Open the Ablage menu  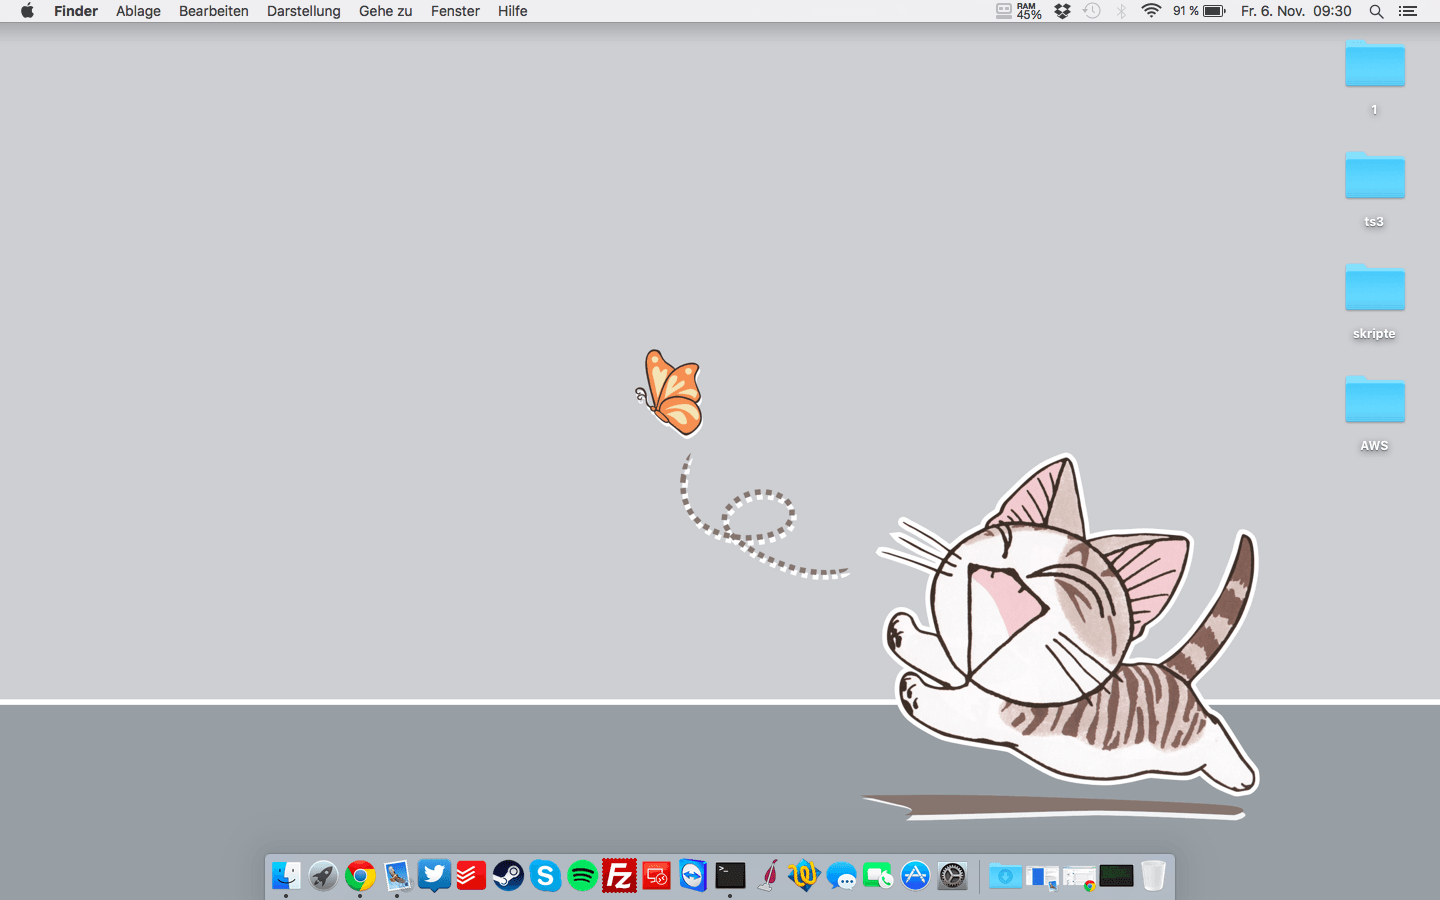pyautogui.click(x=138, y=11)
